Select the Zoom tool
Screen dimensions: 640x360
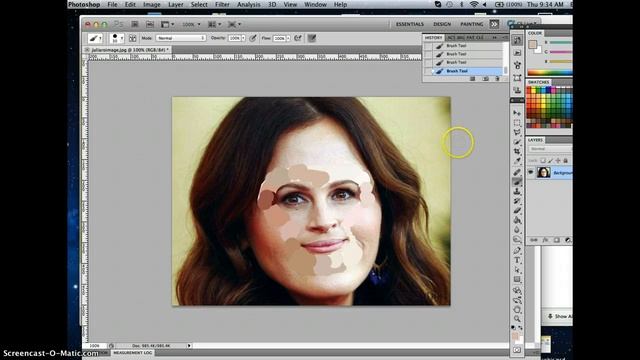click(x=517, y=319)
